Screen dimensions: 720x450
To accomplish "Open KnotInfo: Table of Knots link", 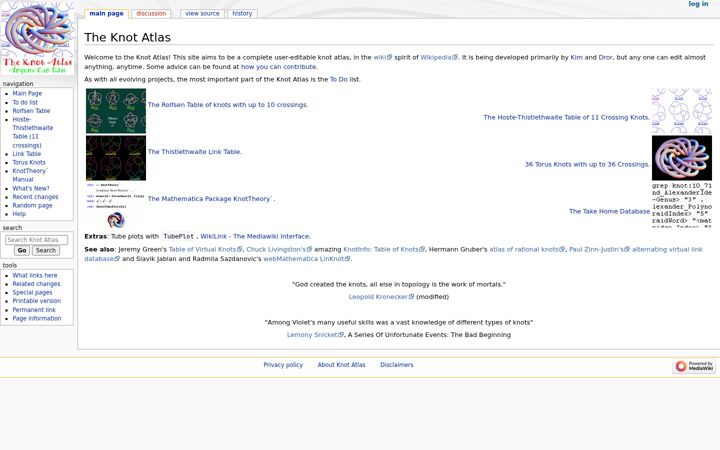I will click(384, 249).
